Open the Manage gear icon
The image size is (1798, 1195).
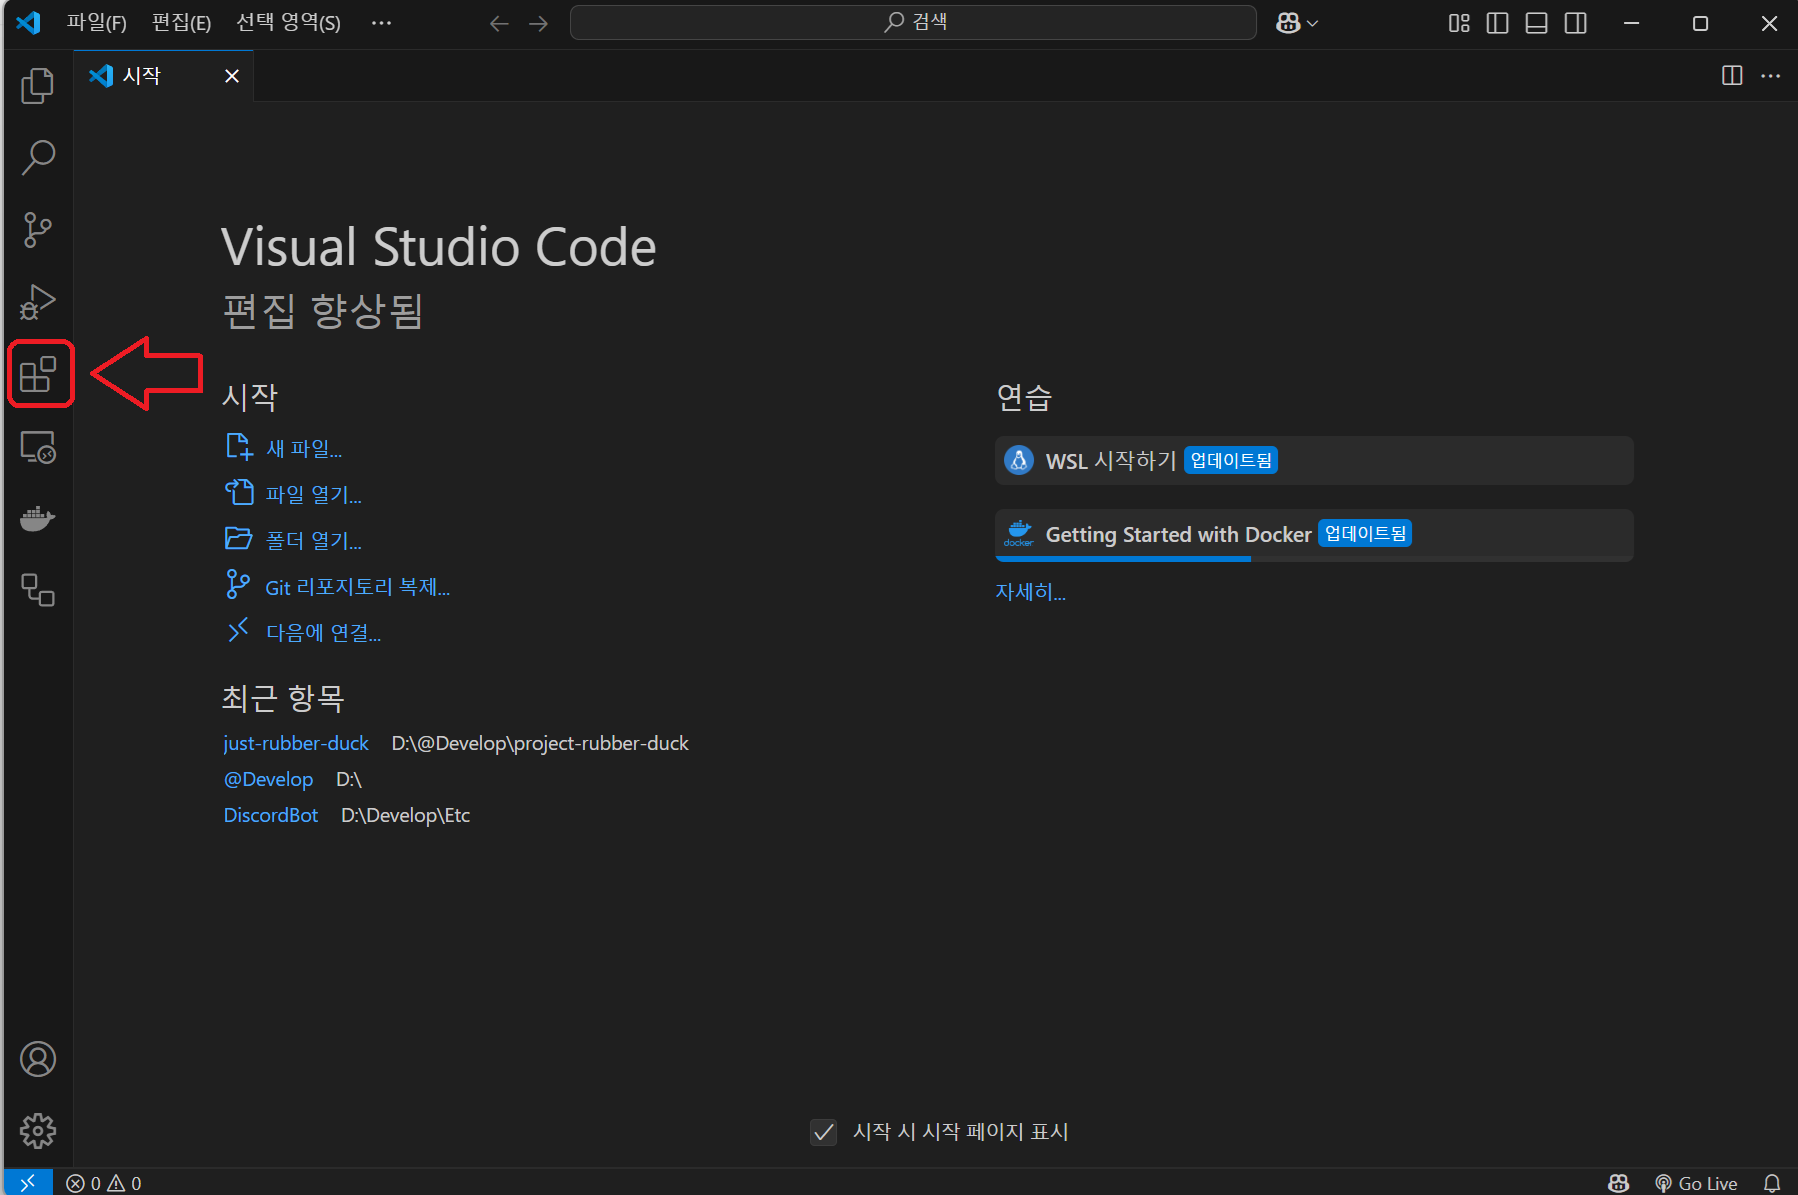(x=38, y=1131)
